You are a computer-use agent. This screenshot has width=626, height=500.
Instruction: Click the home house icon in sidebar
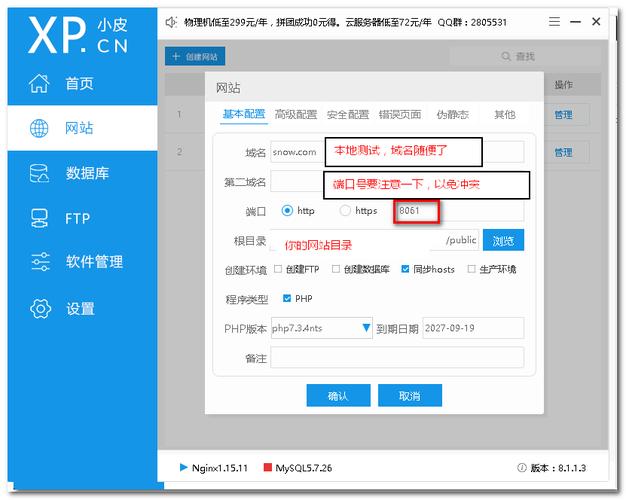[x=39, y=83]
